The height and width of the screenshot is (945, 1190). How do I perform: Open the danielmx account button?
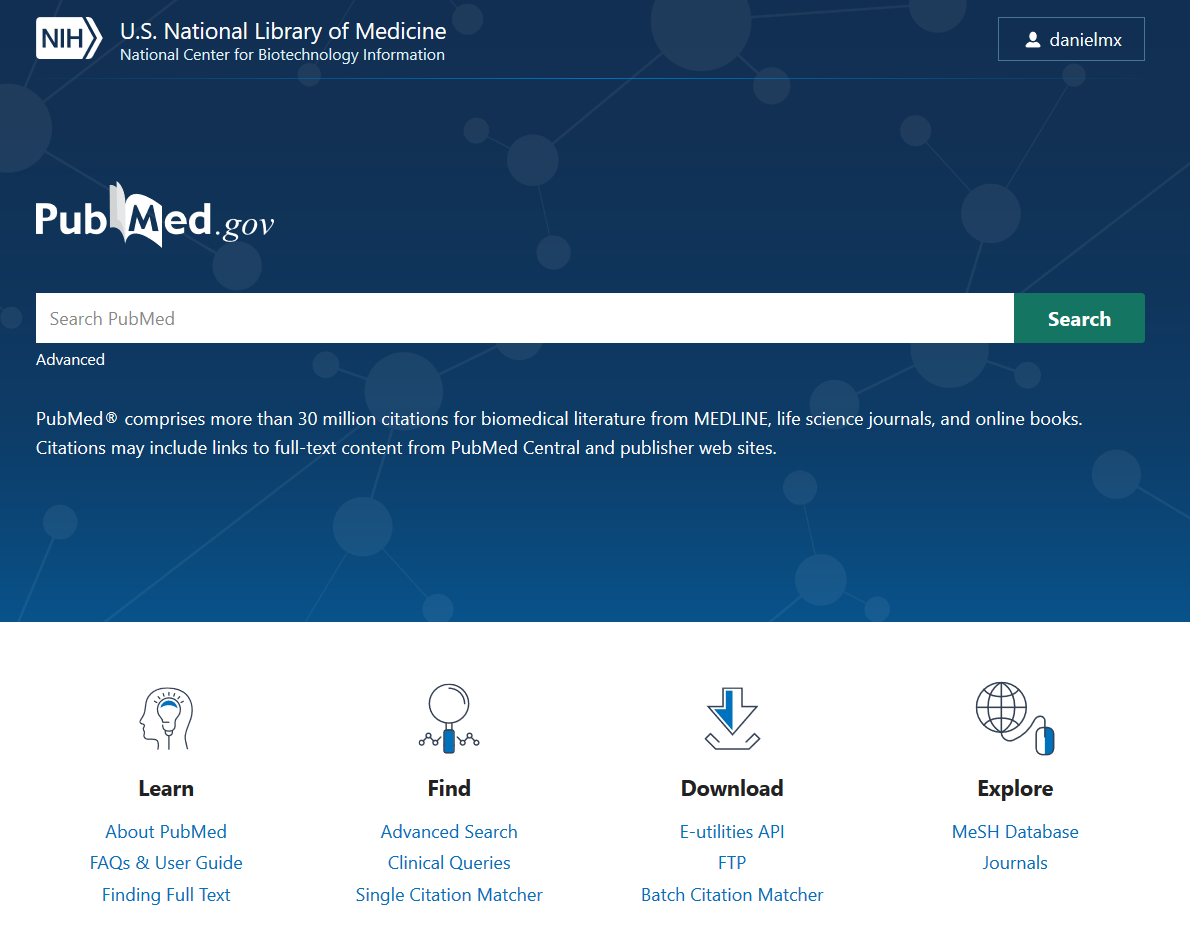click(x=1071, y=39)
